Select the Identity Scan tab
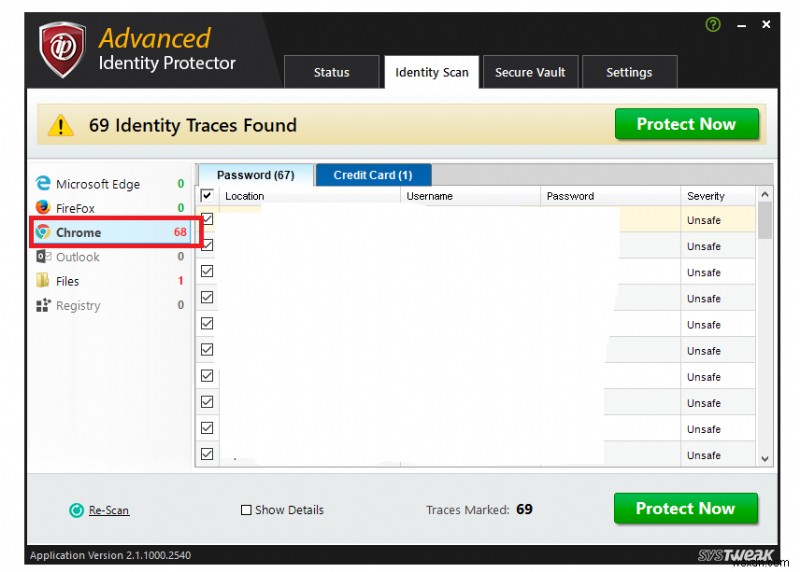Screen dimensions: 800x572 click(x=432, y=72)
